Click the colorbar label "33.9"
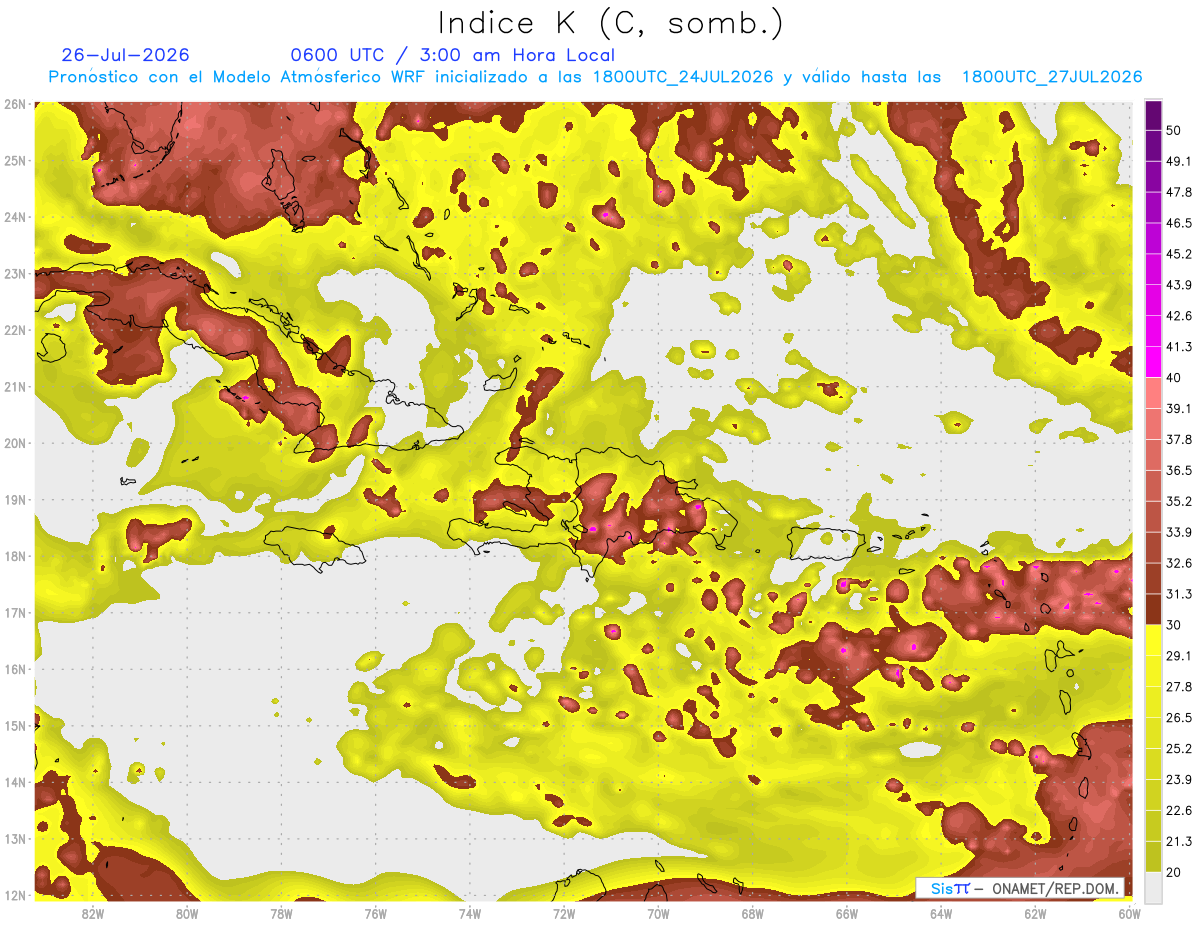 click(x=1179, y=532)
